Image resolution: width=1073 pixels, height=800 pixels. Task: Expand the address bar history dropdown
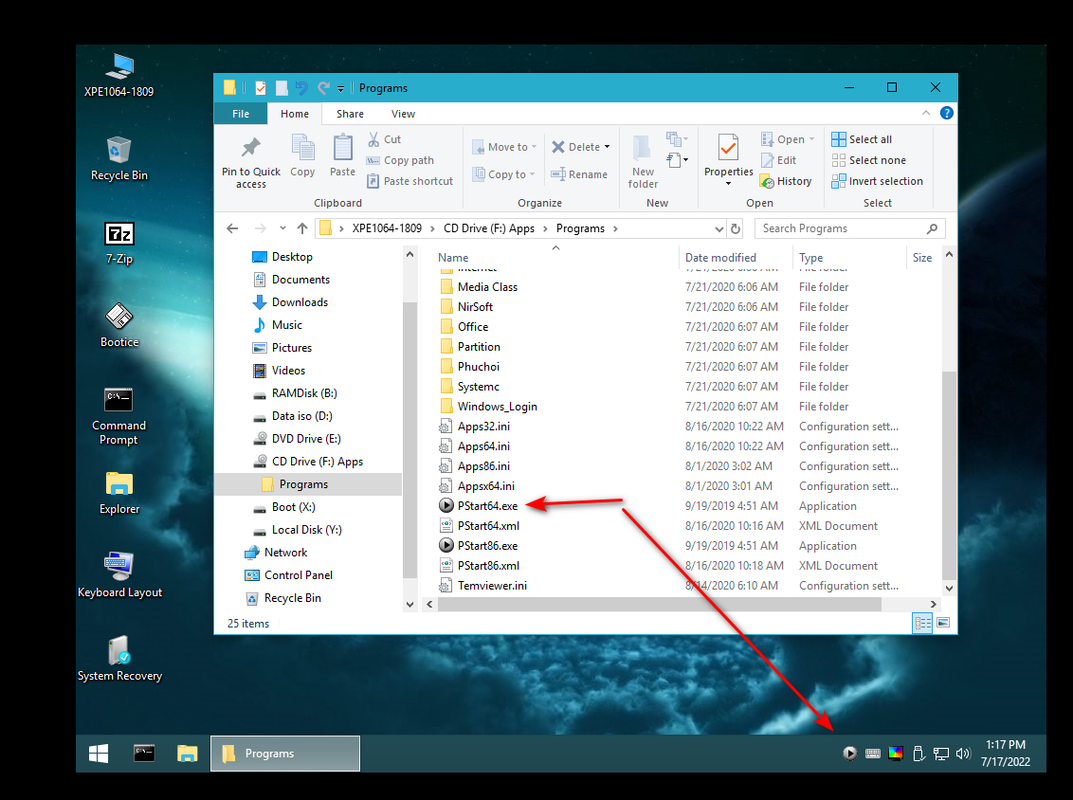click(719, 229)
